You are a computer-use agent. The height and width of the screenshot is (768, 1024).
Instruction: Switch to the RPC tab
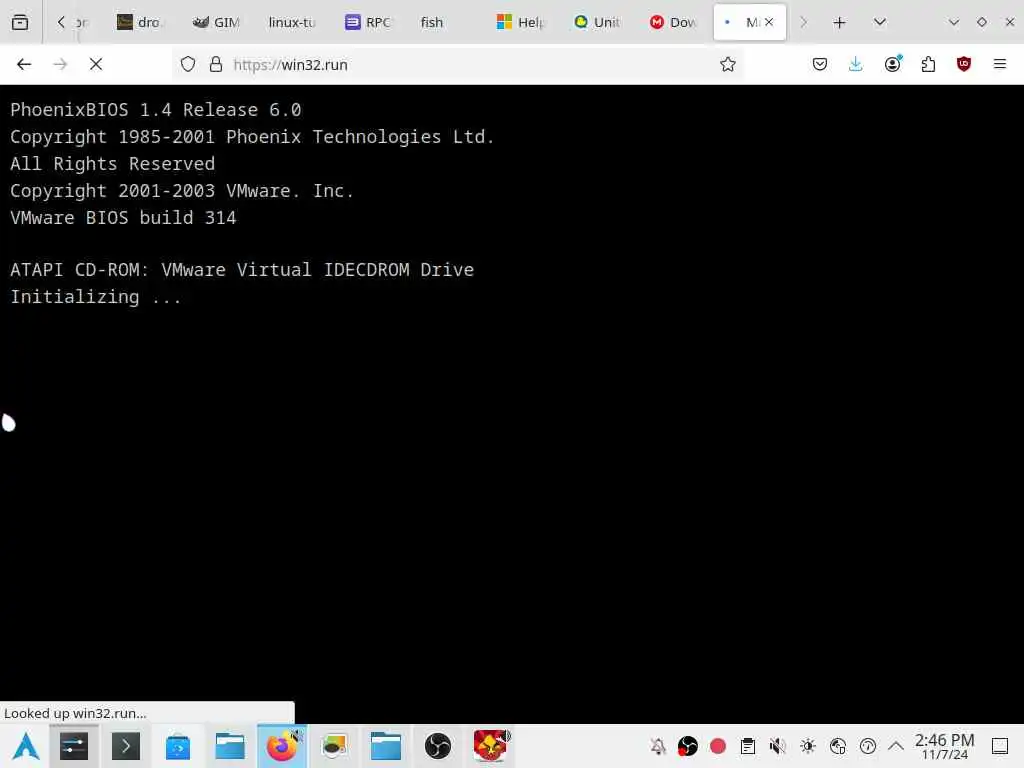click(368, 22)
